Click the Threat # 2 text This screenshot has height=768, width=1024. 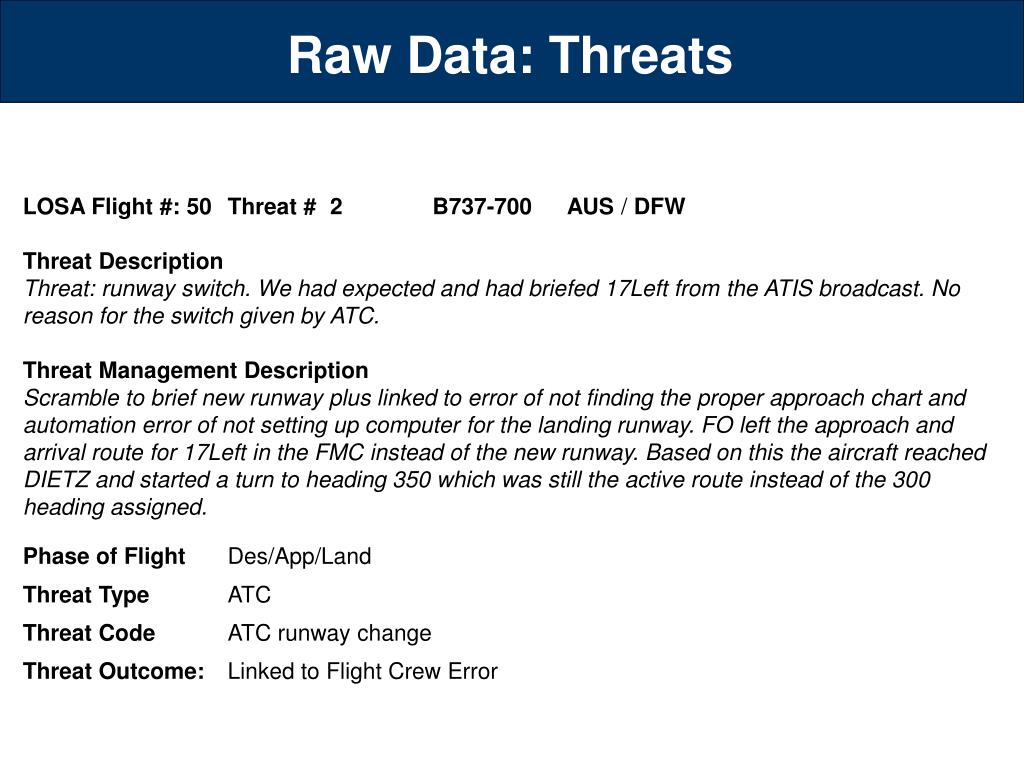click(285, 206)
